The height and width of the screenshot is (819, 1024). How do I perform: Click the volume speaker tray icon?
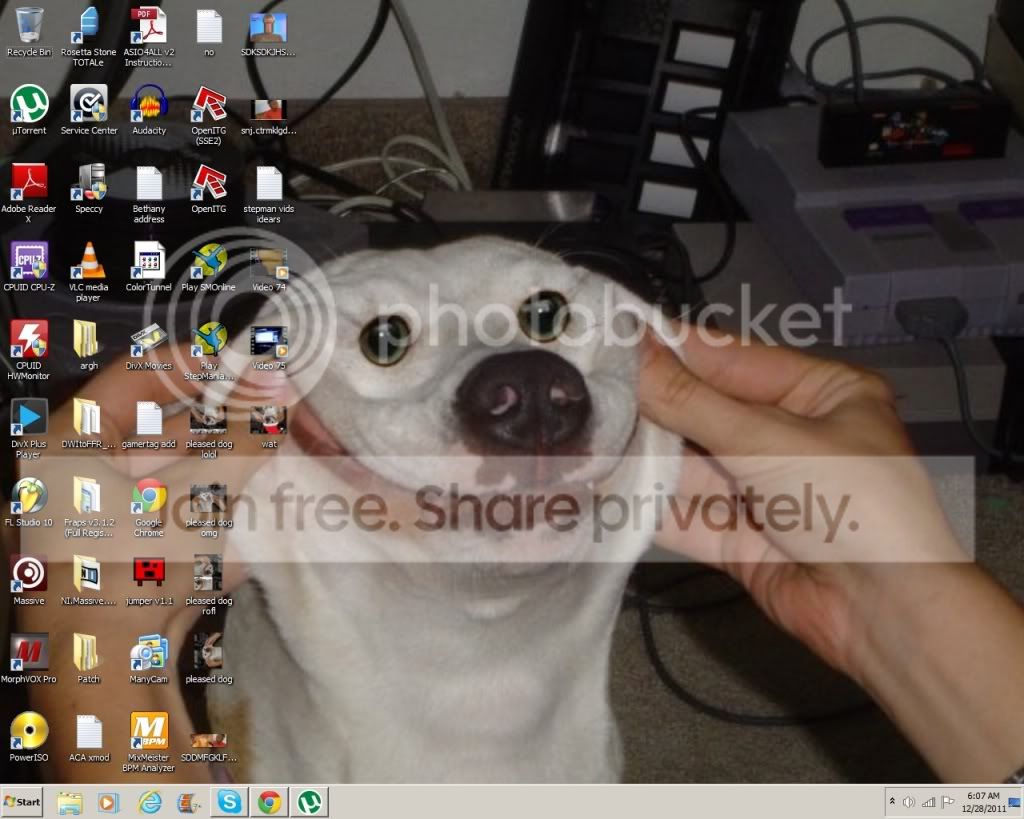[x=908, y=802]
